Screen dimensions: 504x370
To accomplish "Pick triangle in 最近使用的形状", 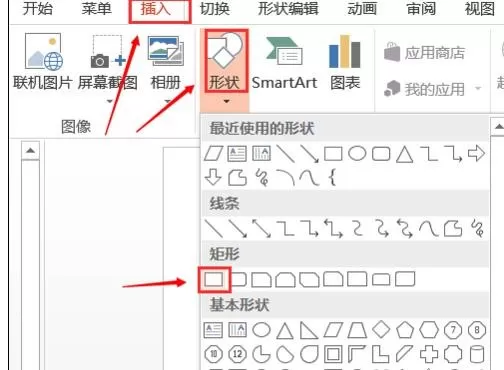I will (405, 155).
